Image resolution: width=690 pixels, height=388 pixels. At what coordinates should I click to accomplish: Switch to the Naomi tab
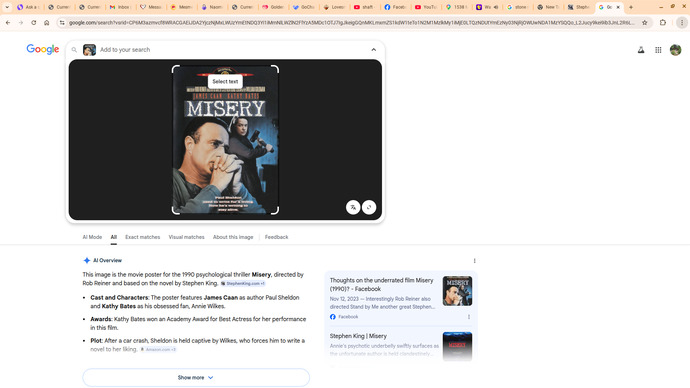coord(212,7)
